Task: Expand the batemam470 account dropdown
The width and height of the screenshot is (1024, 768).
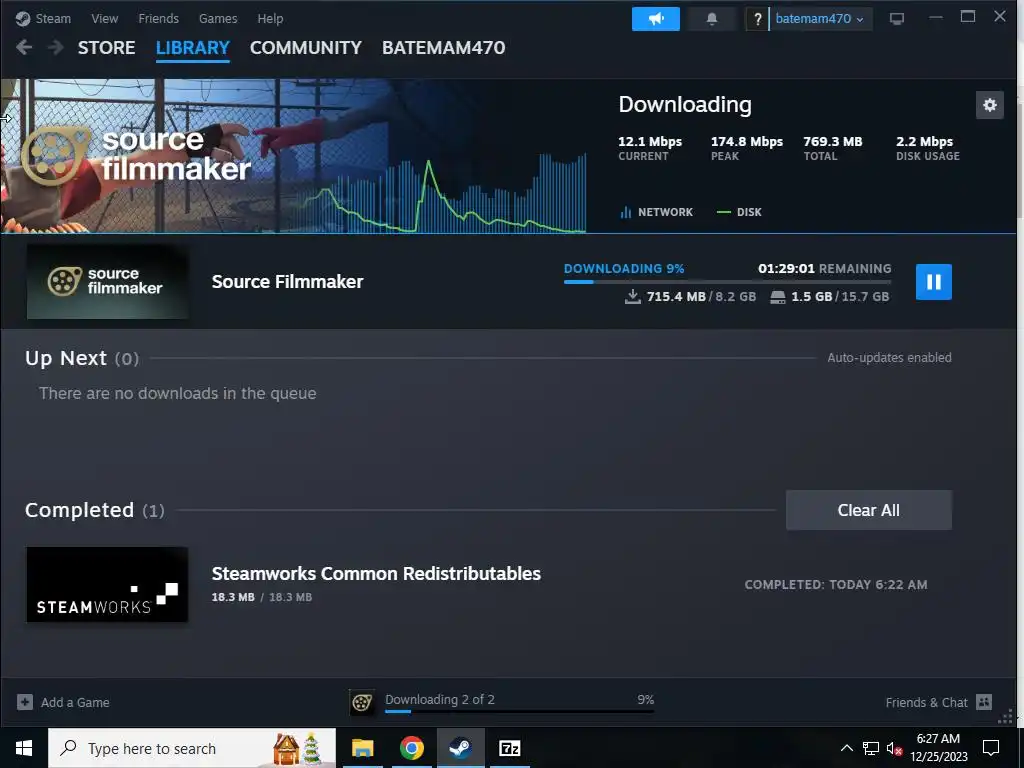Action: click(x=820, y=19)
